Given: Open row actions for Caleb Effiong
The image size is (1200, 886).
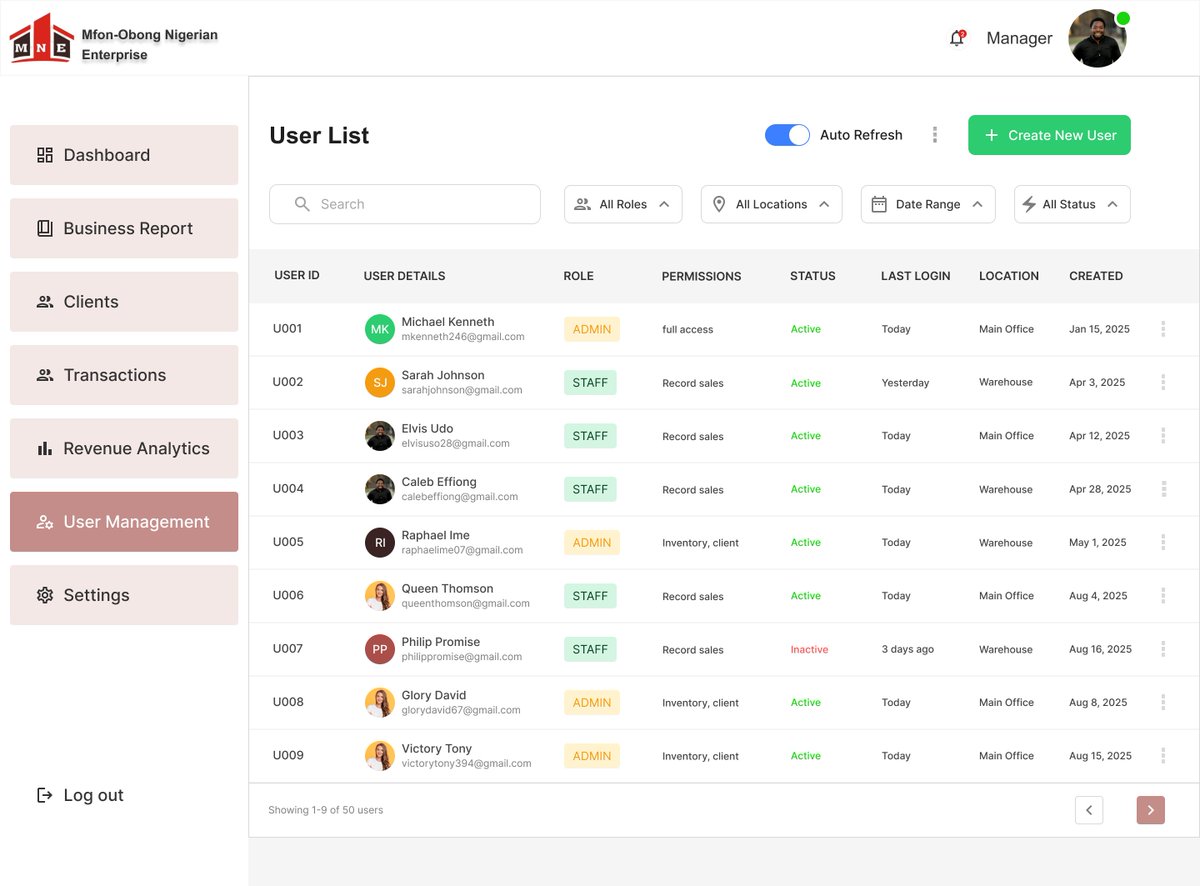Looking at the screenshot, I should click(x=1163, y=489).
